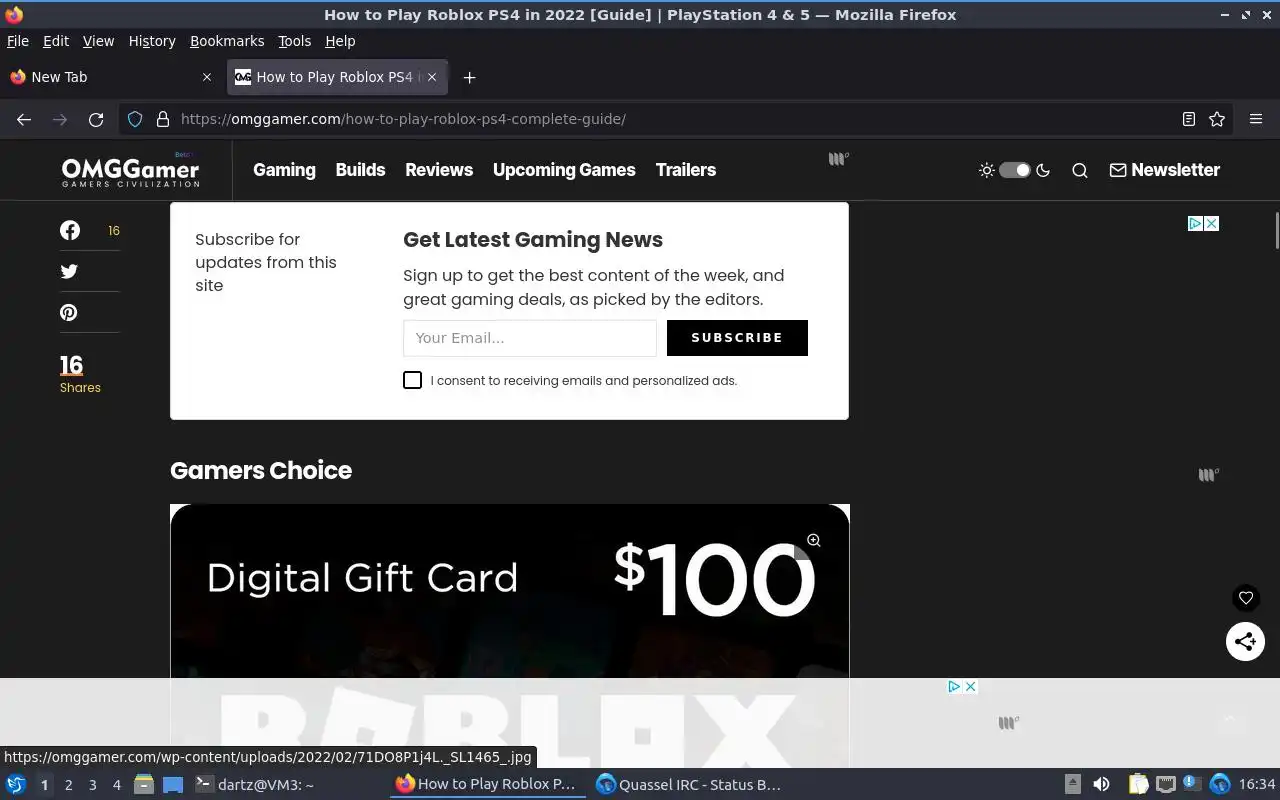Close the New Tab tab
Screen dimensions: 1280x800
pyautogui.click(x=207, y=77)
